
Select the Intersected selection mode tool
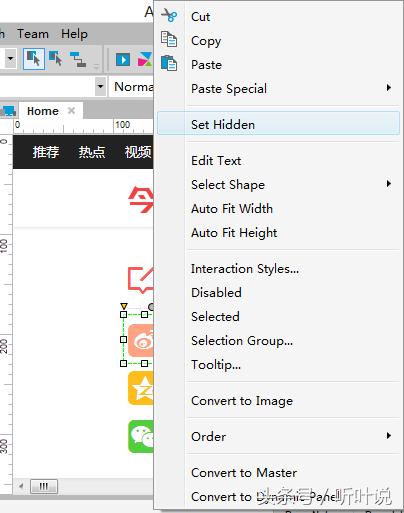[34, 59]
